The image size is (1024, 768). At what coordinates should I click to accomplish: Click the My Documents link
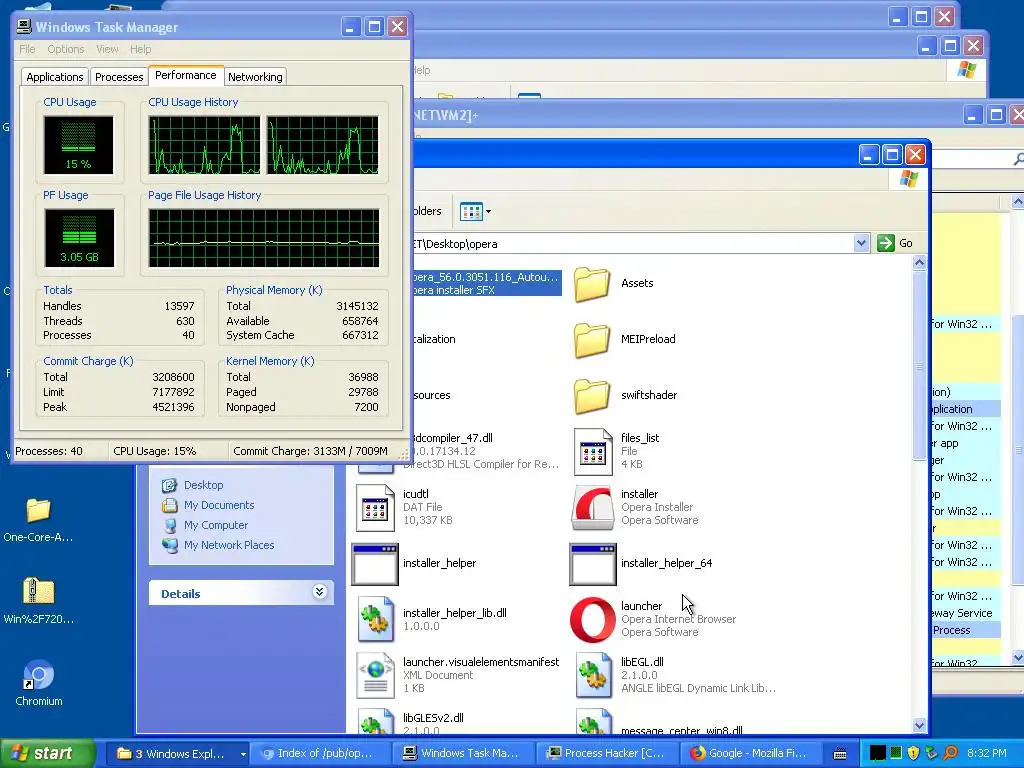coord(219,505)
